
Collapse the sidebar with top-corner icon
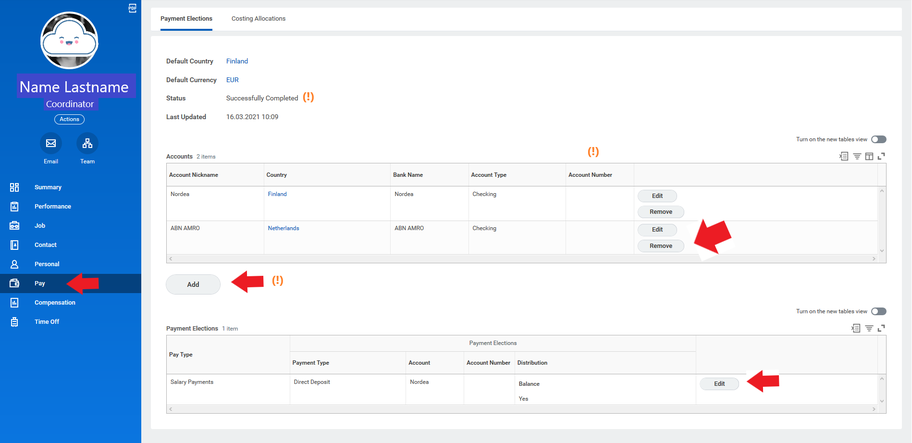(x=132, y=8)
